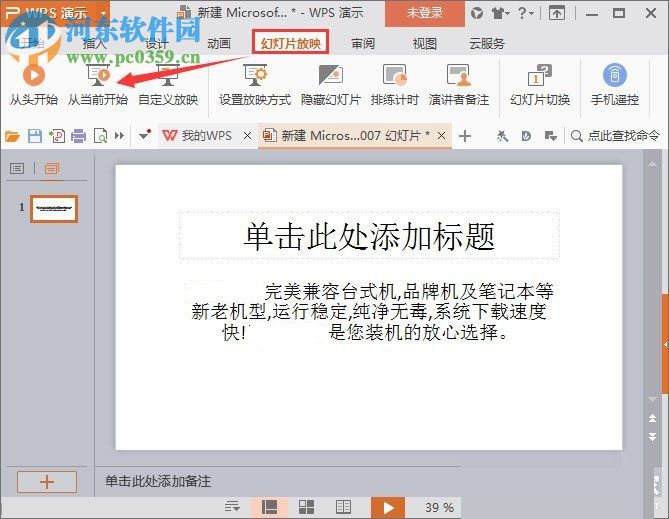This screenshot has height=519, width=669.
Task: Click the skin shirt icon in title bar
Action: point(500,14)
